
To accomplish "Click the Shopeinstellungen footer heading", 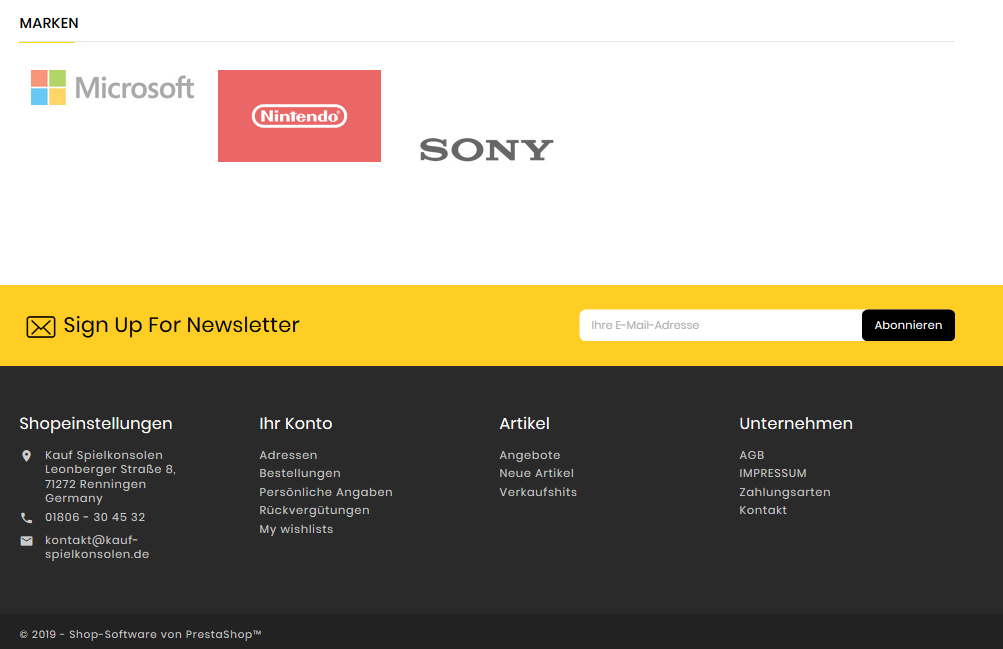I will [x=96, y=423].
